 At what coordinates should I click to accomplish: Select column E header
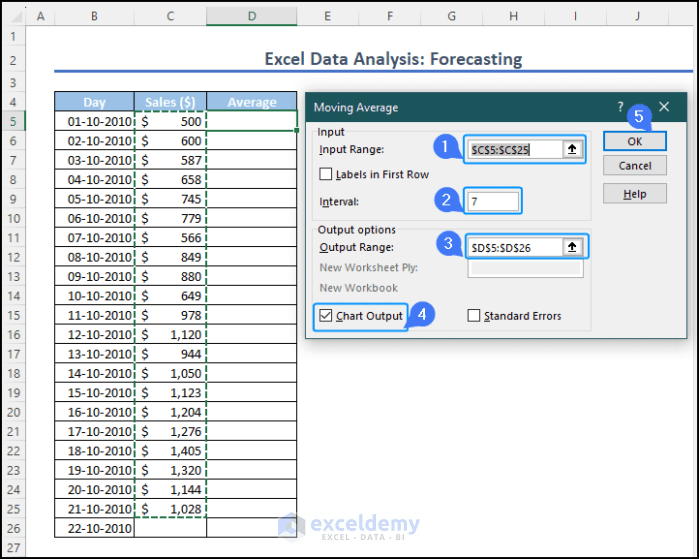click(x=327, y=16)
